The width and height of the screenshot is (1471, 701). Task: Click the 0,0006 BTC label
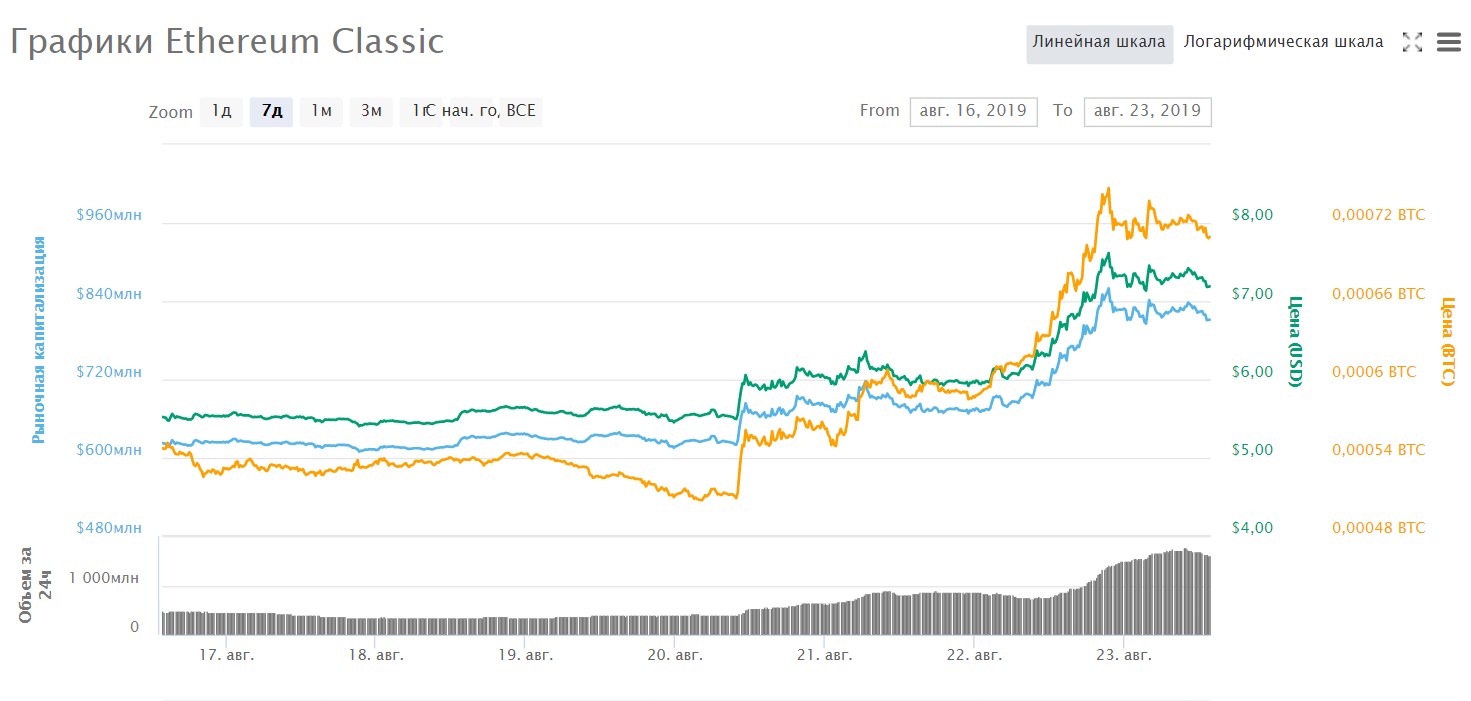pyautogui.click(x=1374, y=372)
